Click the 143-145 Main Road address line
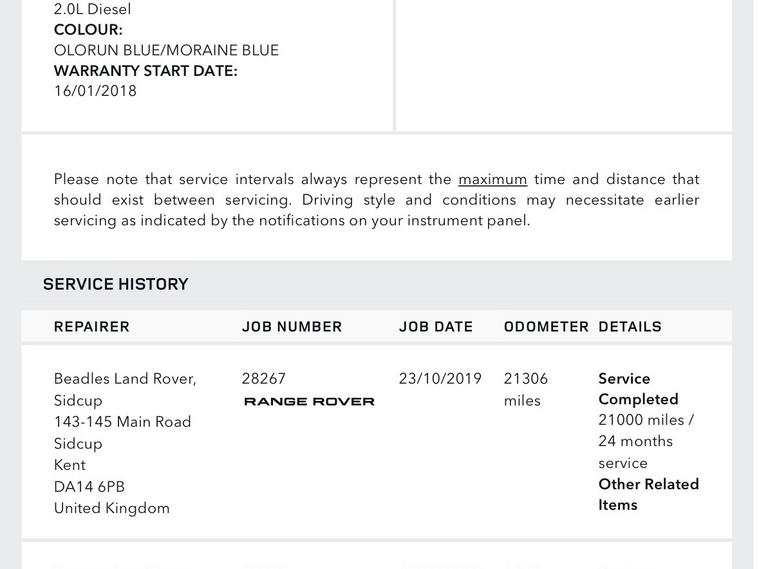 tap(123, 422)
